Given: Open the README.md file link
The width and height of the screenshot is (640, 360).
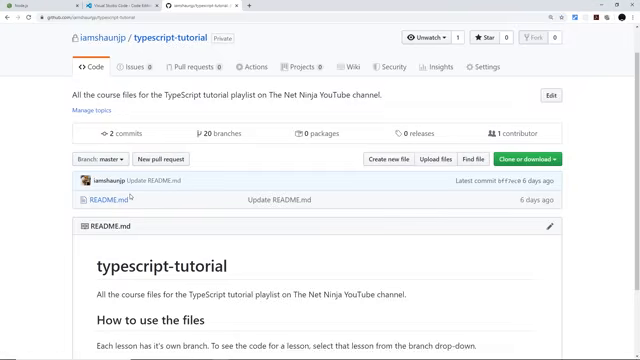Looking at the screenshot, I should tap(109, 200).
